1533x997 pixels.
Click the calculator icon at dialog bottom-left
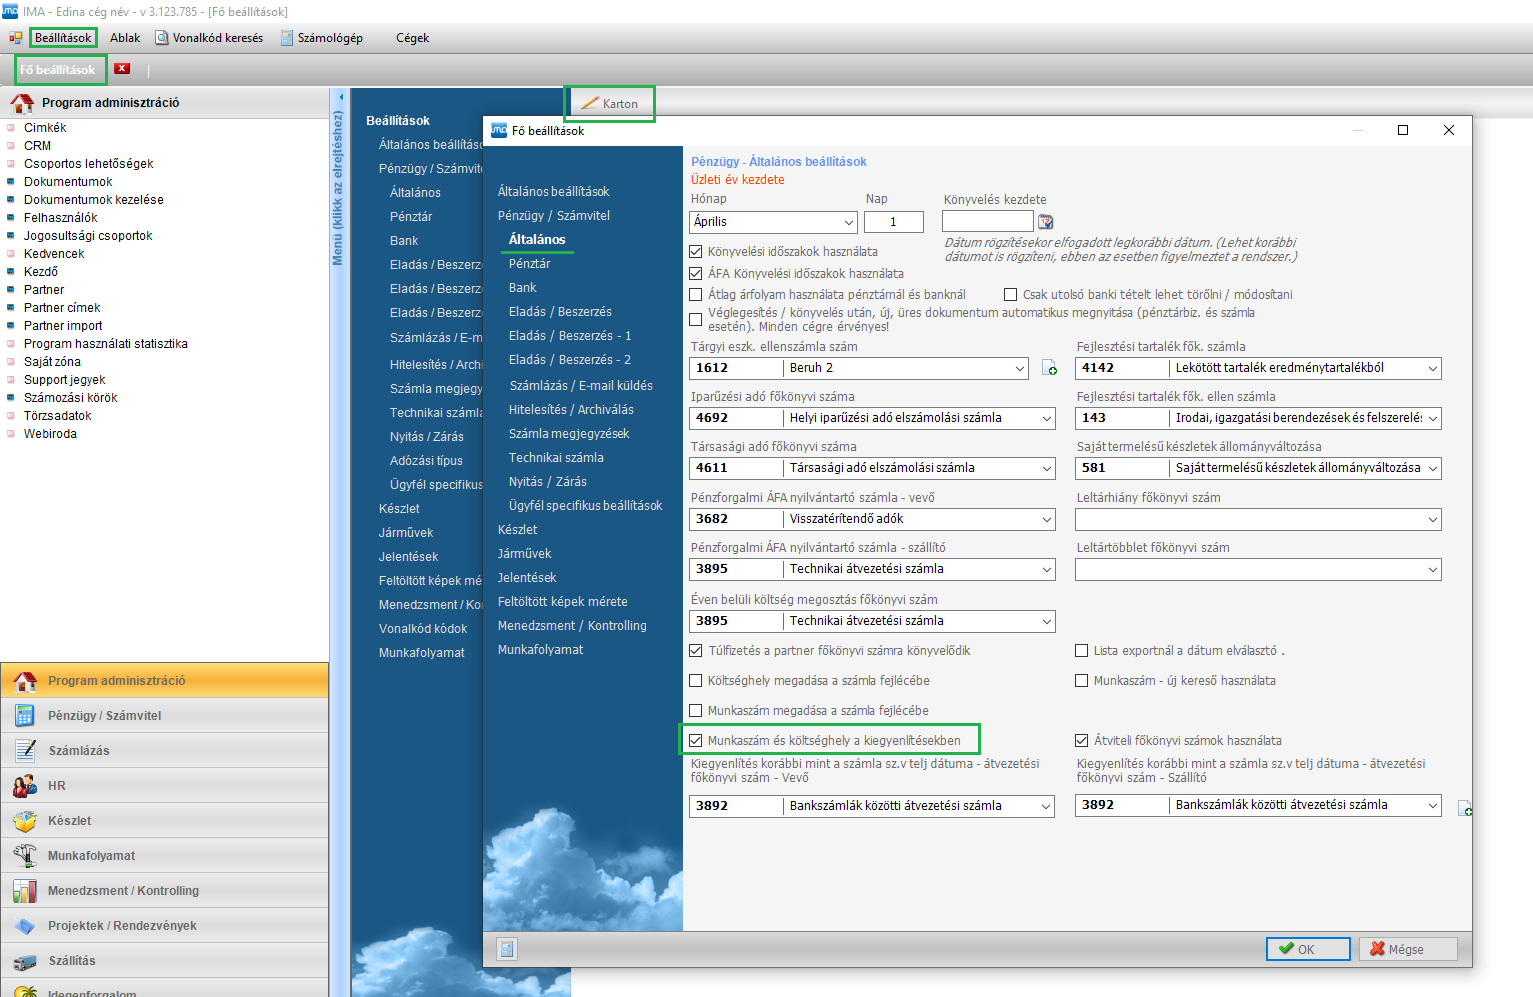pos(507,949)
